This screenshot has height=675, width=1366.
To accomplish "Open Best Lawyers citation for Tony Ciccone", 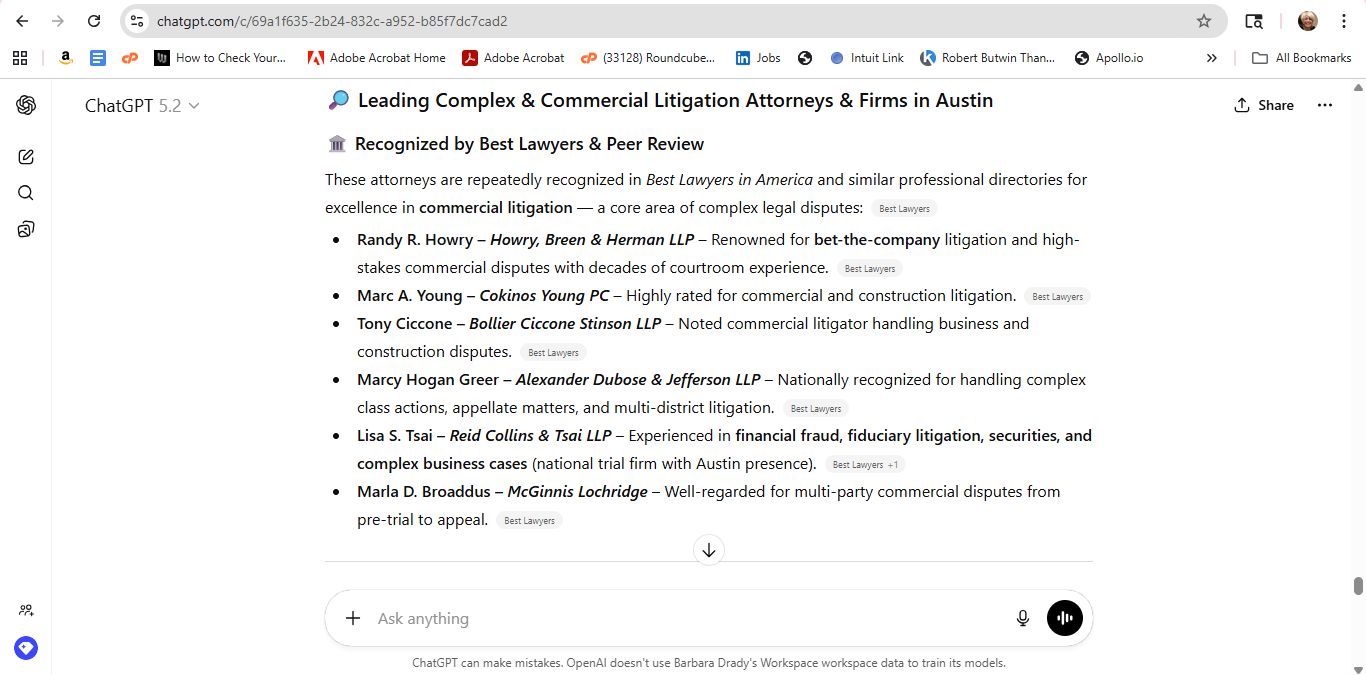I will (x=553, y=353).
